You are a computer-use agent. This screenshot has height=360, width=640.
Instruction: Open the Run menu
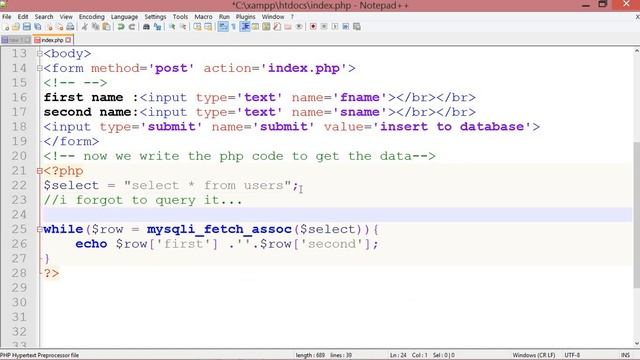[x=224, y=17]
